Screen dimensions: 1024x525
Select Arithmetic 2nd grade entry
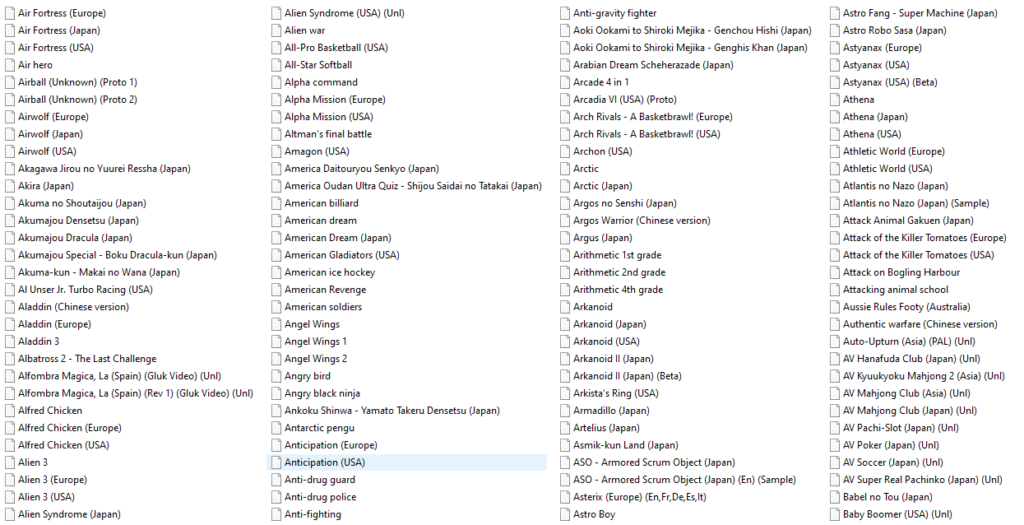pos(619,272)
